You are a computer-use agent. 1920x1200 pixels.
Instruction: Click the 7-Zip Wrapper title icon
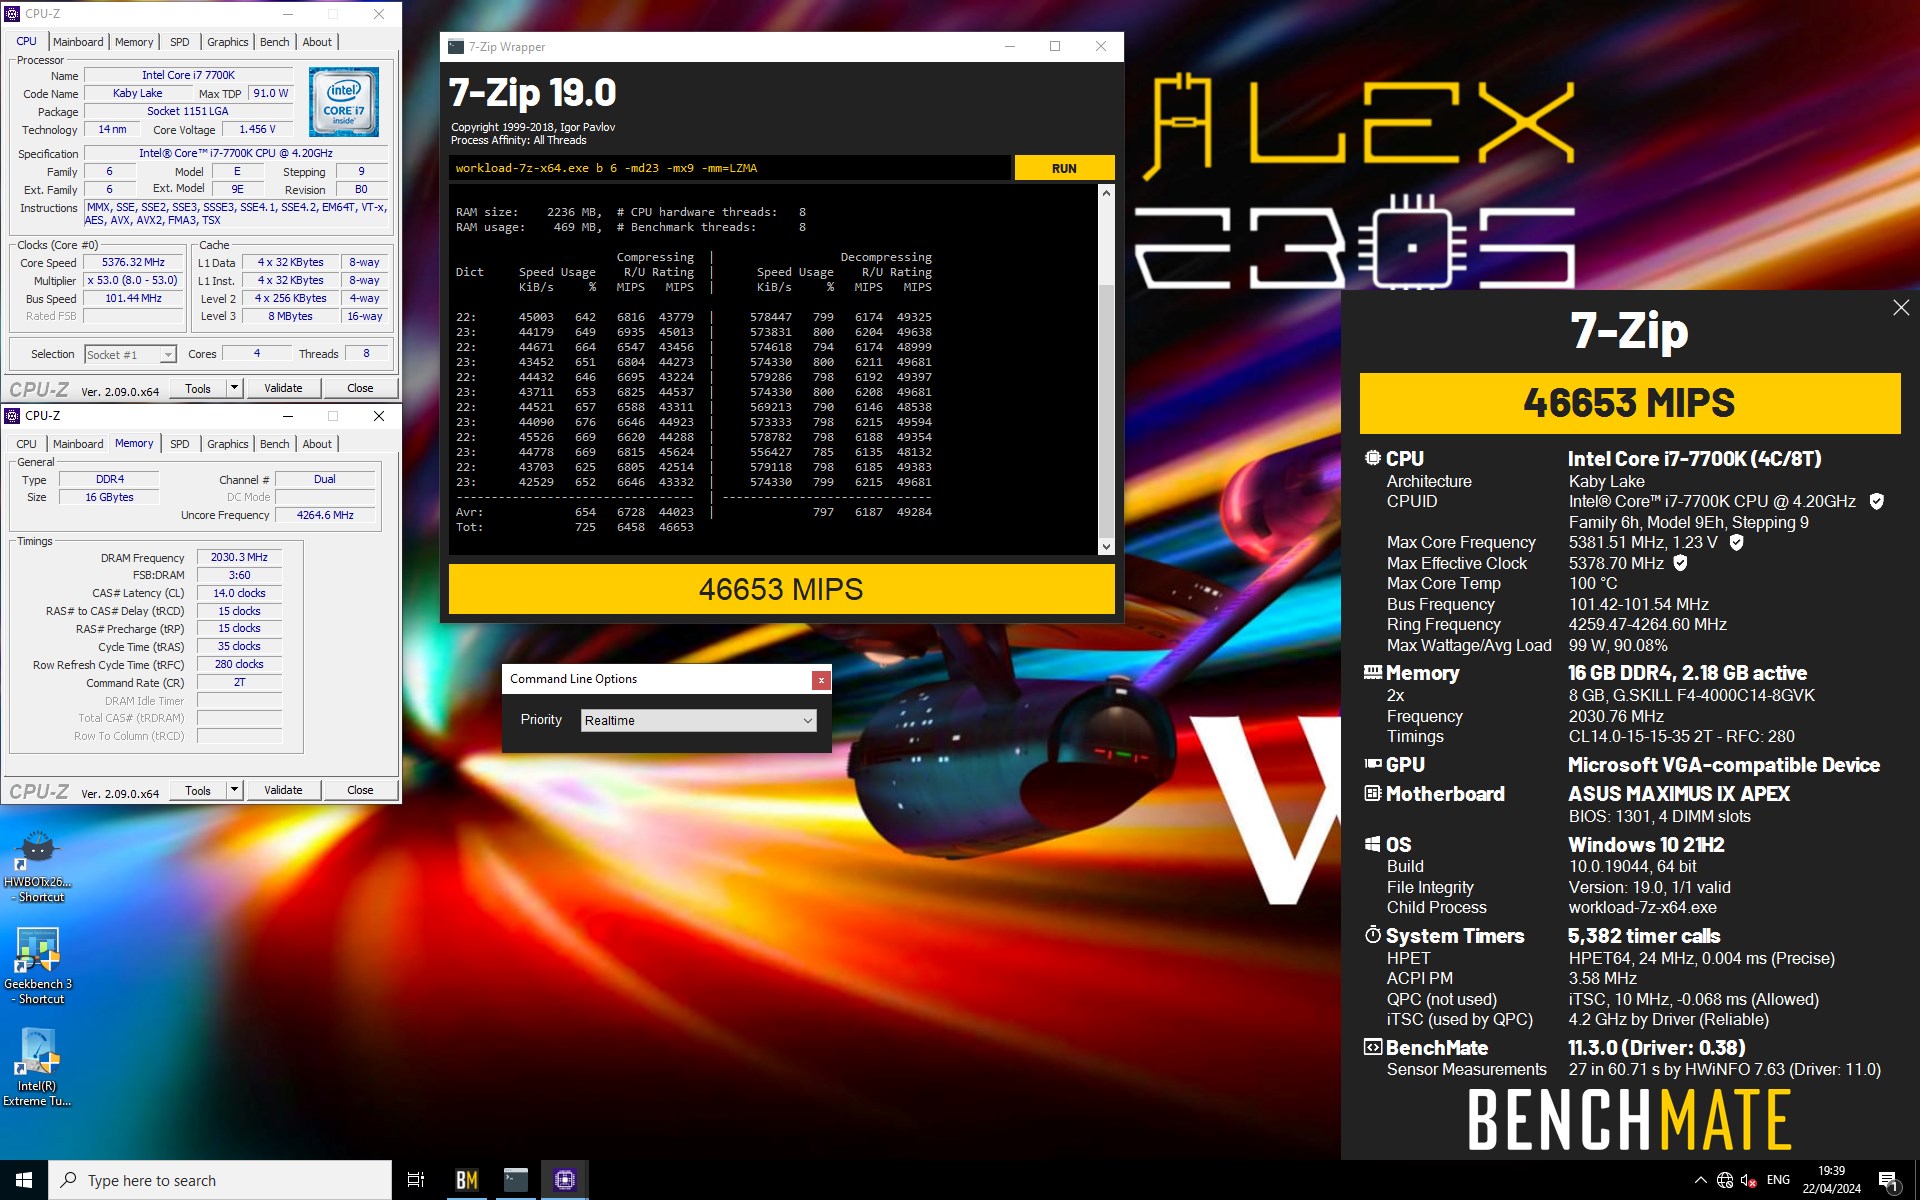tap(456, 47)
